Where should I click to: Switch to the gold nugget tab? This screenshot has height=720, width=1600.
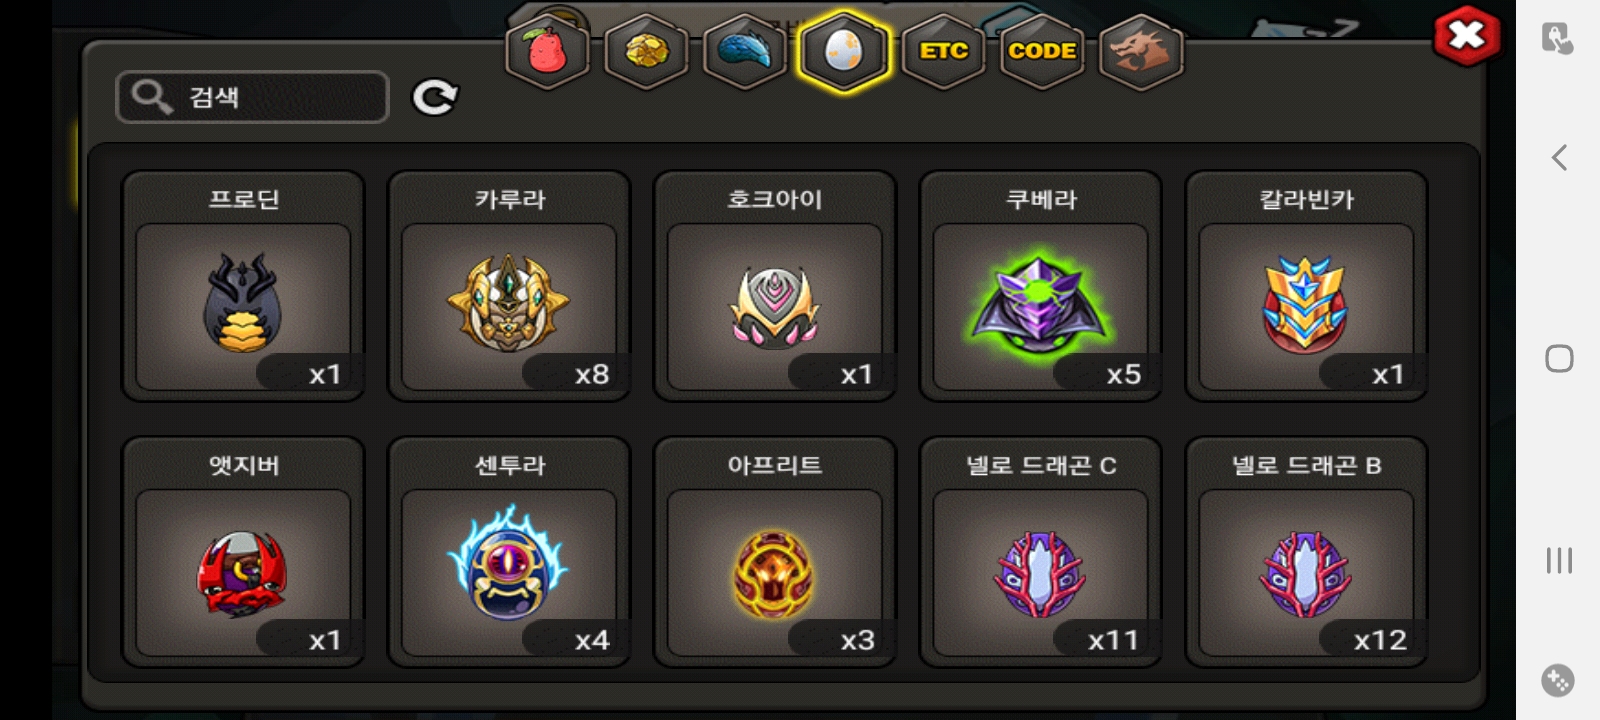click(646, 52)
